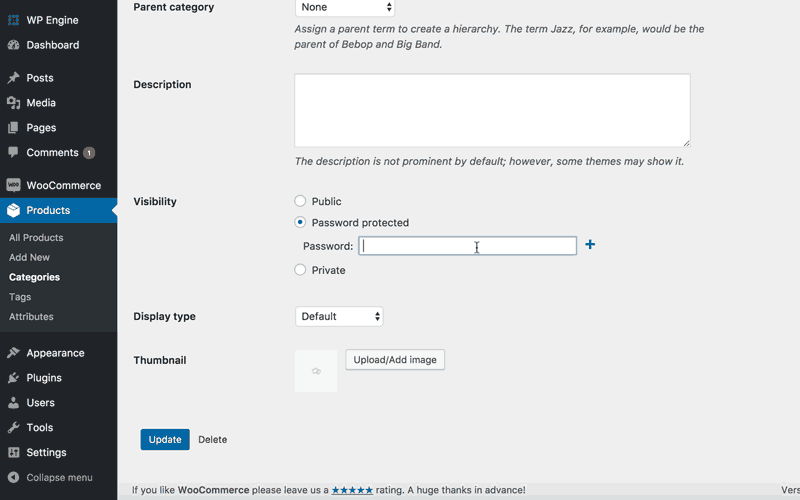Click the WooCommerce logo icon
This screenshot has width=800, height=500.
pos(14,185)
